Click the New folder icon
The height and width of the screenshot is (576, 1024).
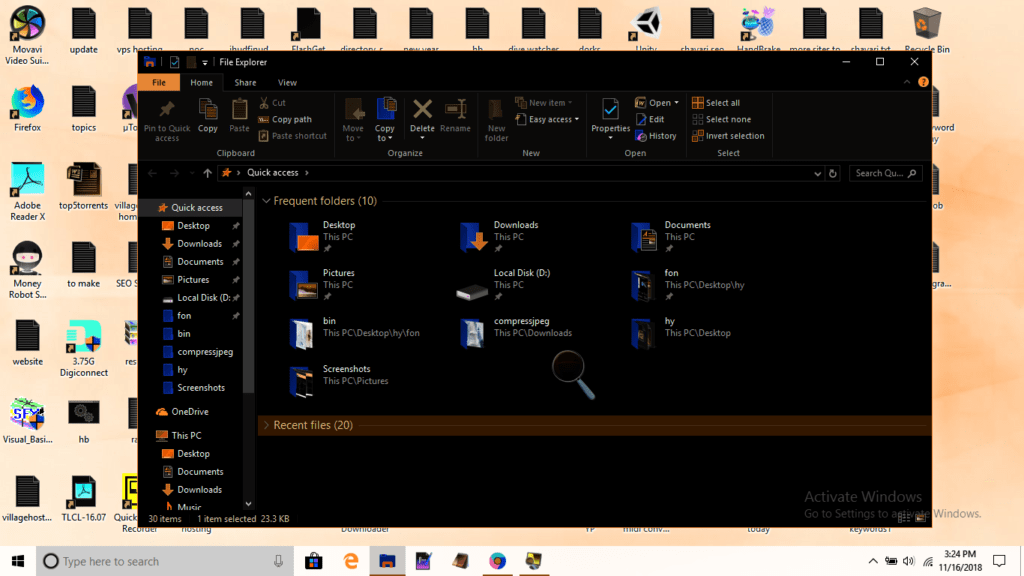pyautogui.click(x=496, y=118)
